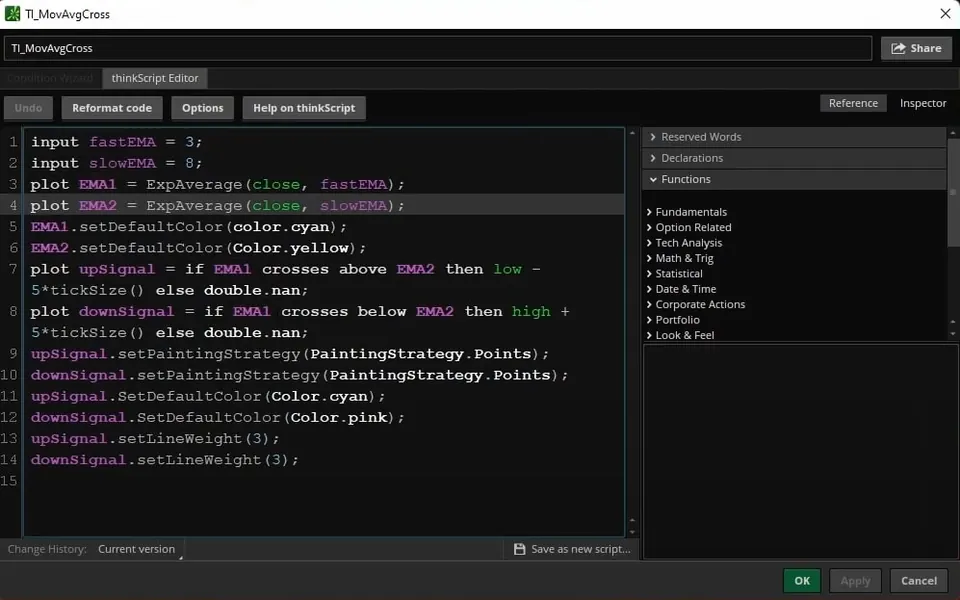Click the Undo button

pyautogui.click(x=28, y=108)
